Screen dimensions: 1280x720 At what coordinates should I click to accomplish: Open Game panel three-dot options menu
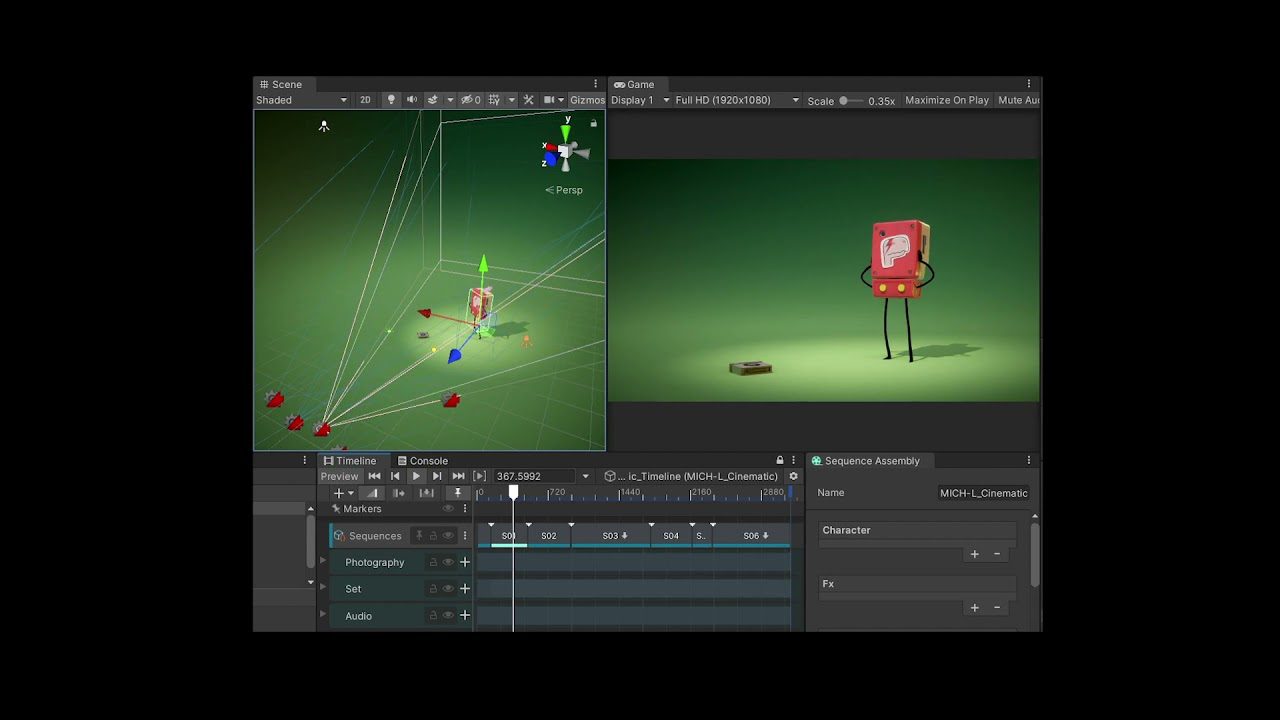tap(1029, 85)
